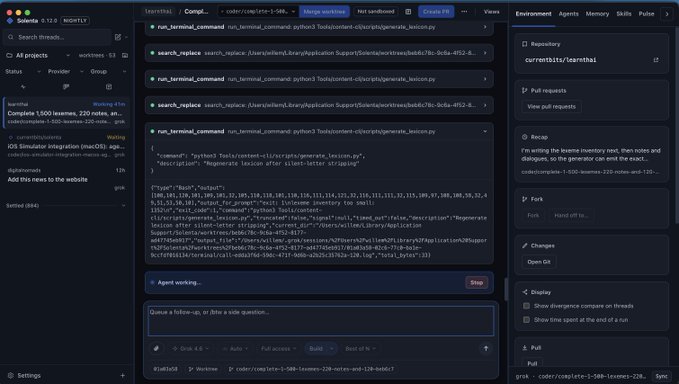This screenshot has height=384, width=679.
Task: Focus the Queue a follow-up message box
Action: click(x=320, y=321)
